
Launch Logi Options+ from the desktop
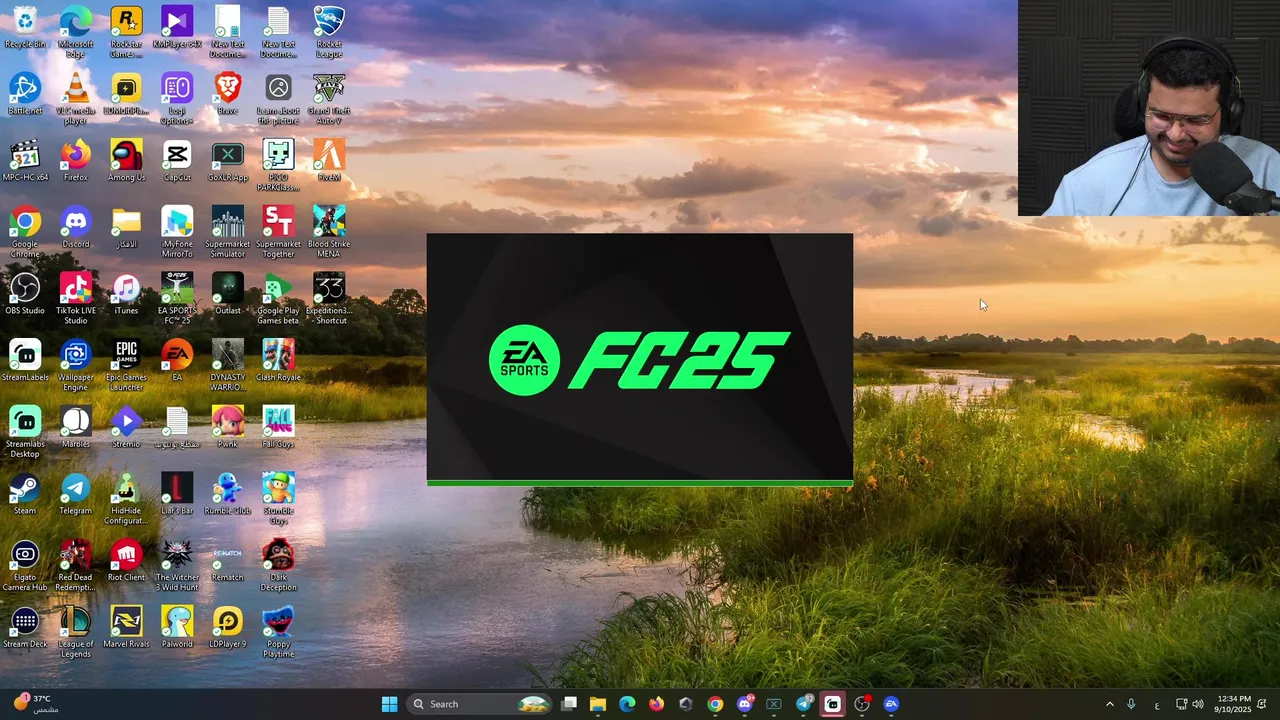coord(177,98)
